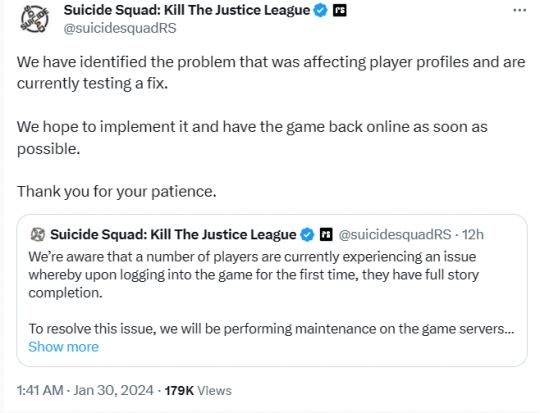Click the PlayStation affiliate badge in the header
This screenshot has width=540, height=413.
[340, 10]
